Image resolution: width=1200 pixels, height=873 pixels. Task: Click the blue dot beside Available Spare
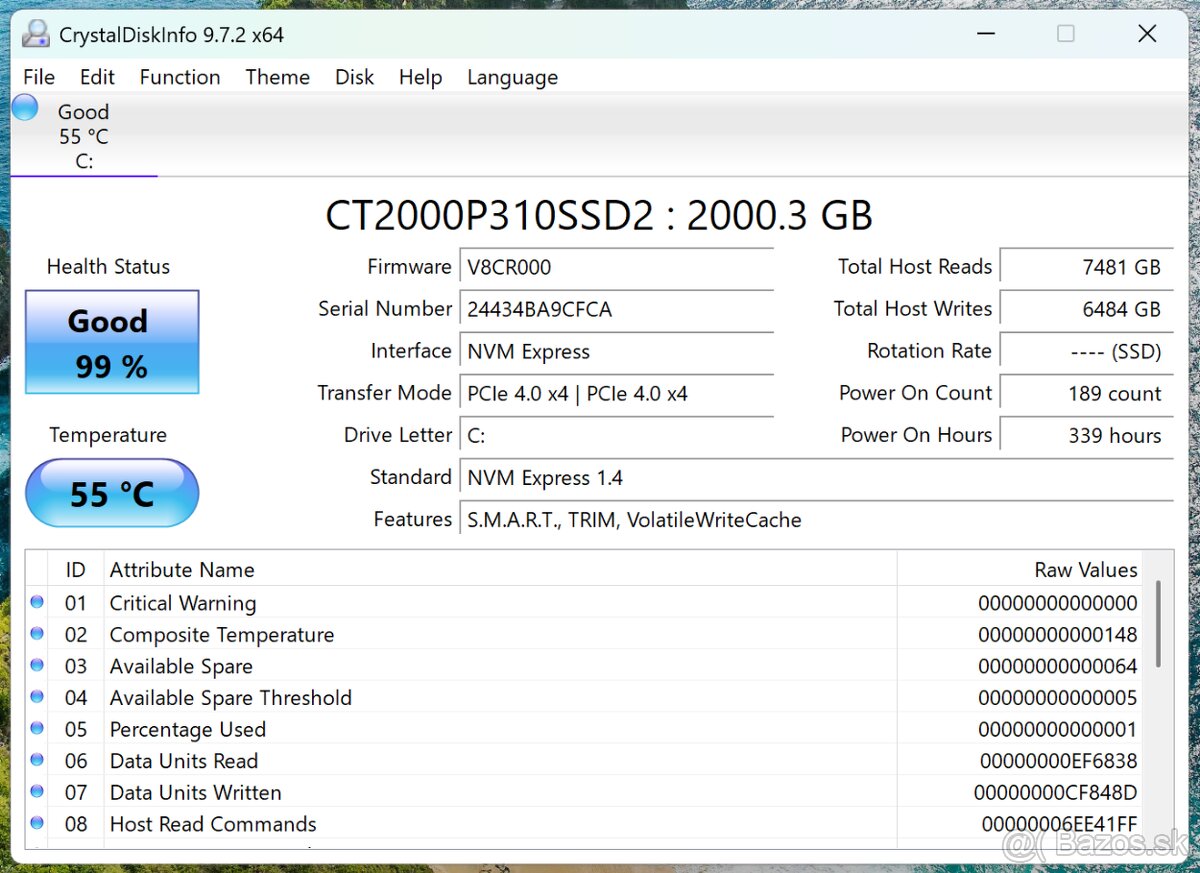coord(36,665)
